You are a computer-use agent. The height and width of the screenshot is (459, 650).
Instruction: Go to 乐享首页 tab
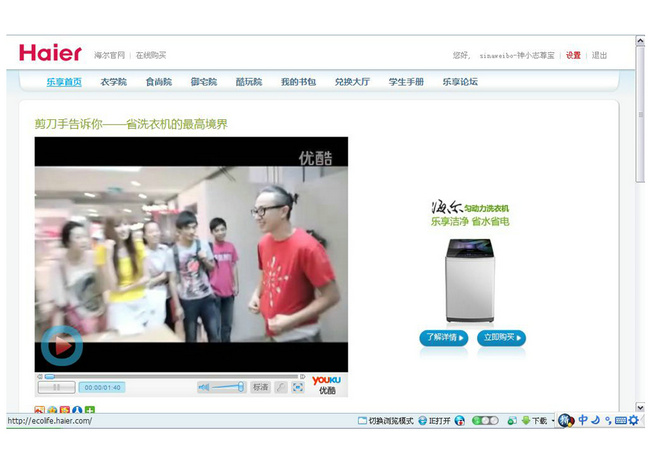click(64, 82)
